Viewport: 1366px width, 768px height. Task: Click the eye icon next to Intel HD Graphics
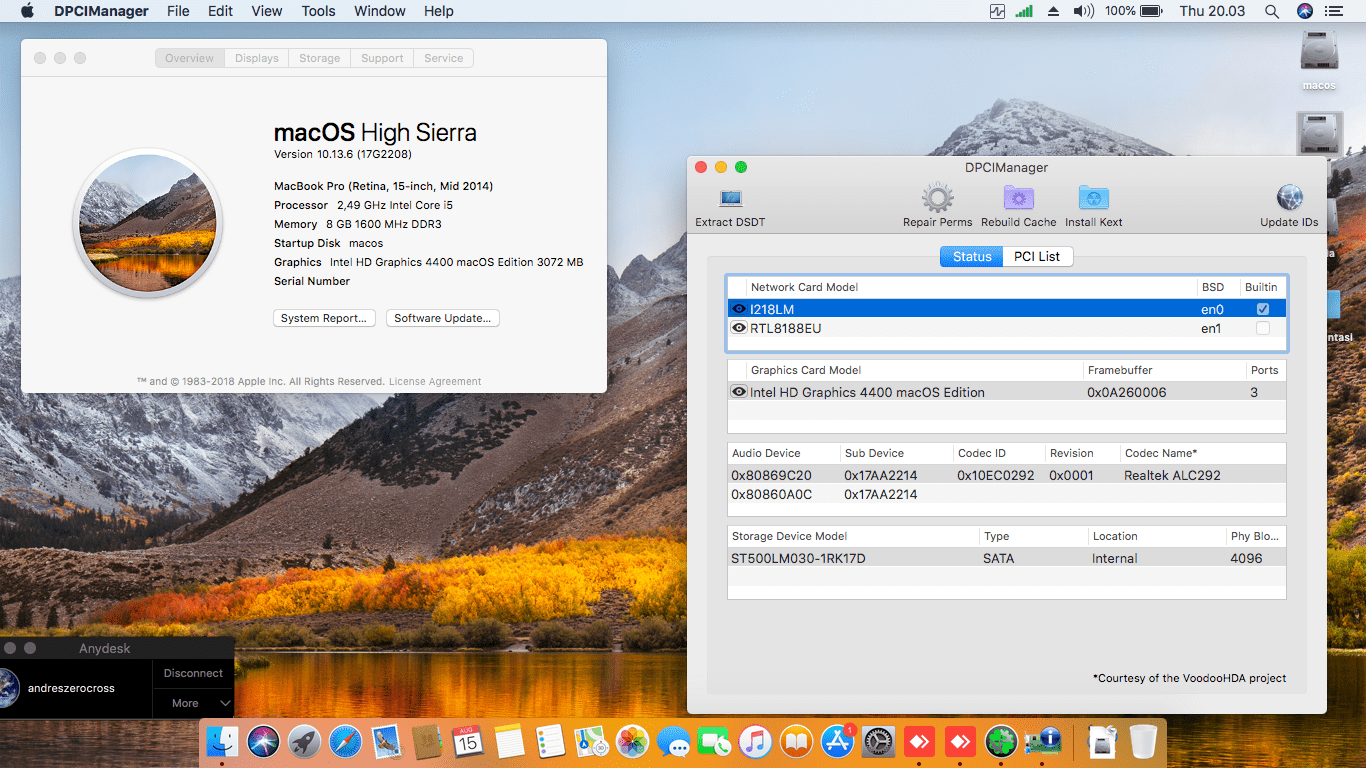pos(739,392)
